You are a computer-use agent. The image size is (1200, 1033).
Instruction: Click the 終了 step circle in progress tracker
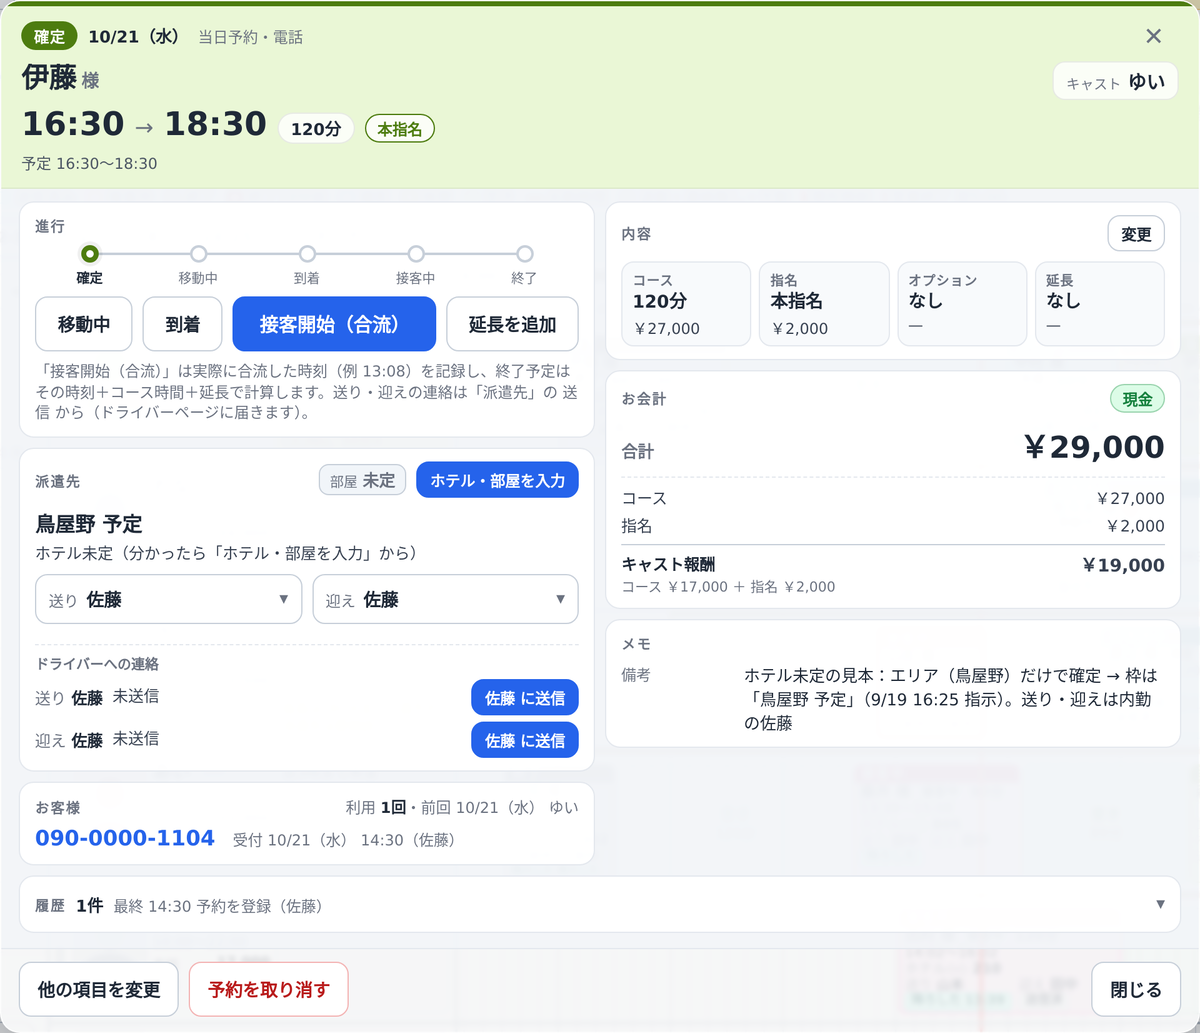pos(525,254)
